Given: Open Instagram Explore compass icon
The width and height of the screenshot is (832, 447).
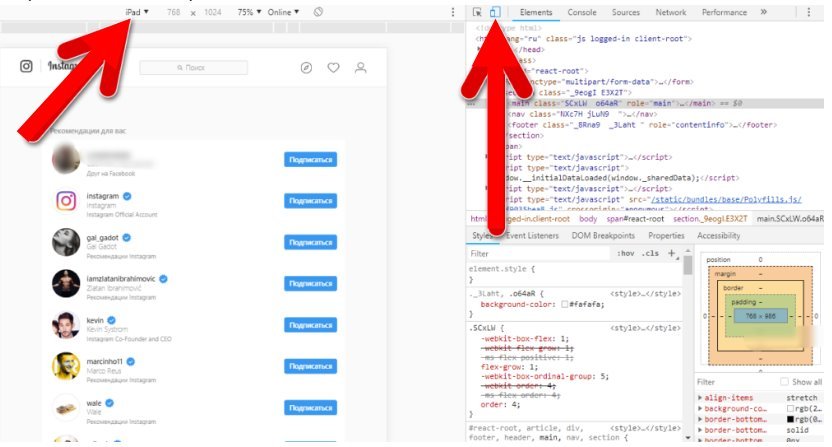Looking at the screenshot, I should click(306, 67).
